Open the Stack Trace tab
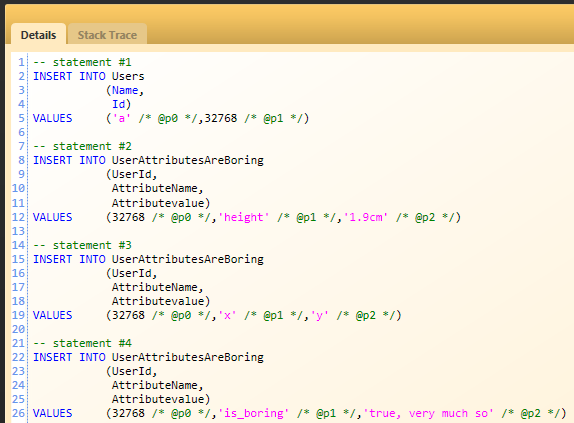This screenshot has width=574, height=423. coord(107,35)
